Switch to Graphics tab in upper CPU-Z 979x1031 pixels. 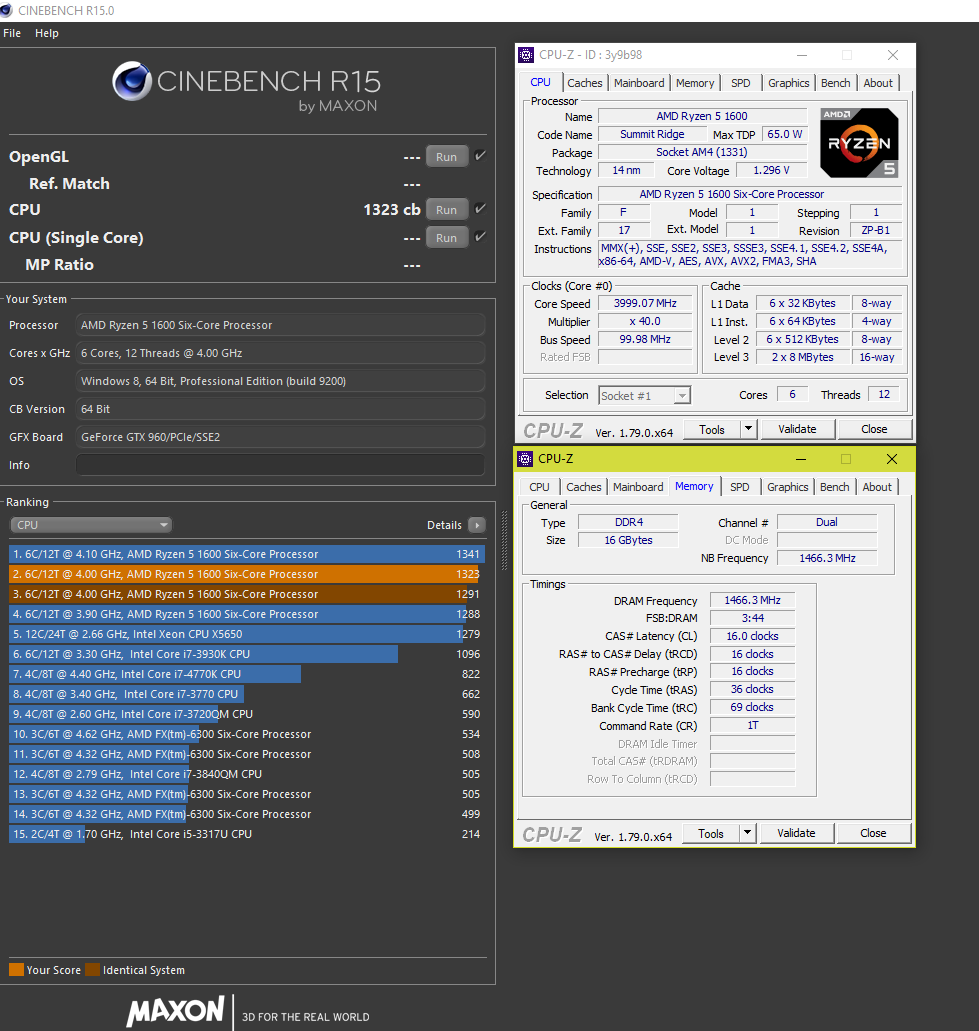pos(788,83)
